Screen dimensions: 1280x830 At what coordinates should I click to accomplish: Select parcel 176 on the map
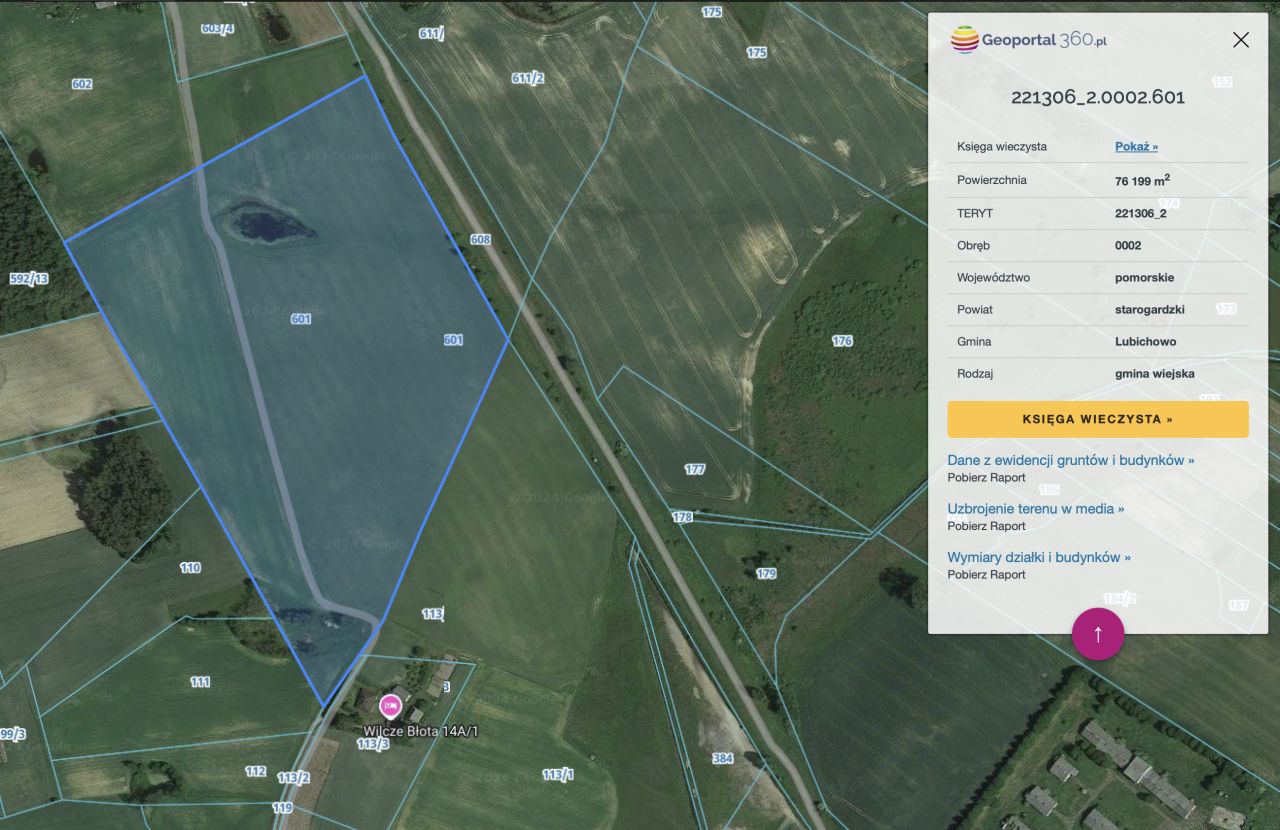[x=842, y=341]
